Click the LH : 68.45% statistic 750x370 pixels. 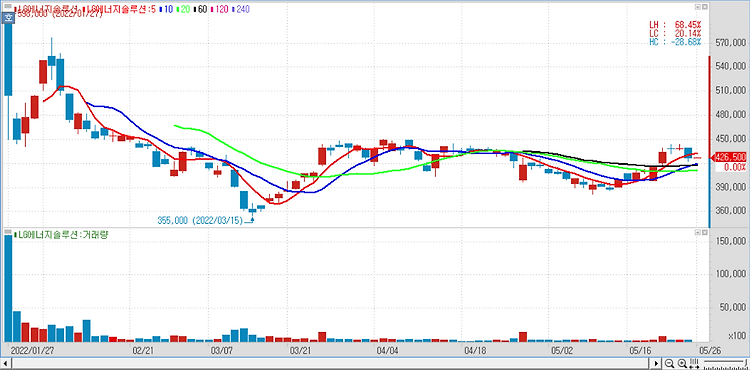(675, 24)
